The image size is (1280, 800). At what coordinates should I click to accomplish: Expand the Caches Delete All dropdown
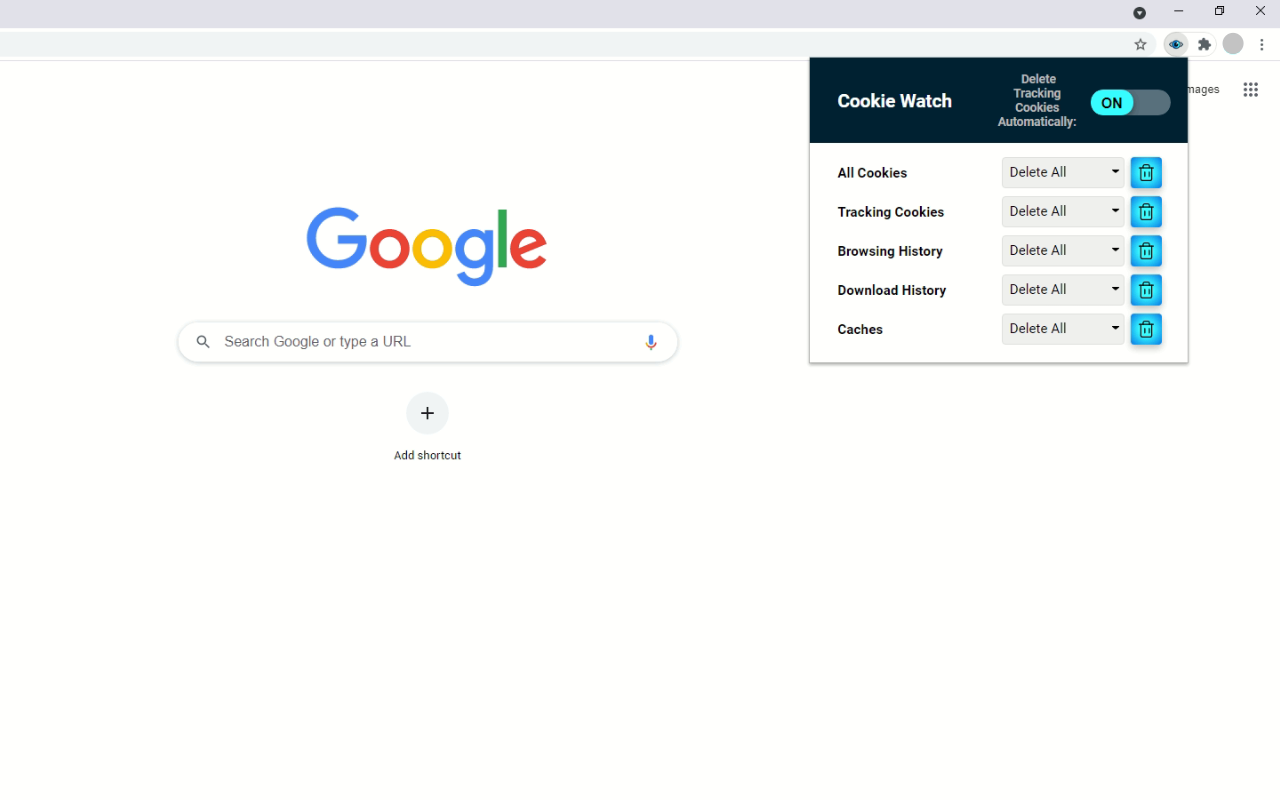[1063, 328]
